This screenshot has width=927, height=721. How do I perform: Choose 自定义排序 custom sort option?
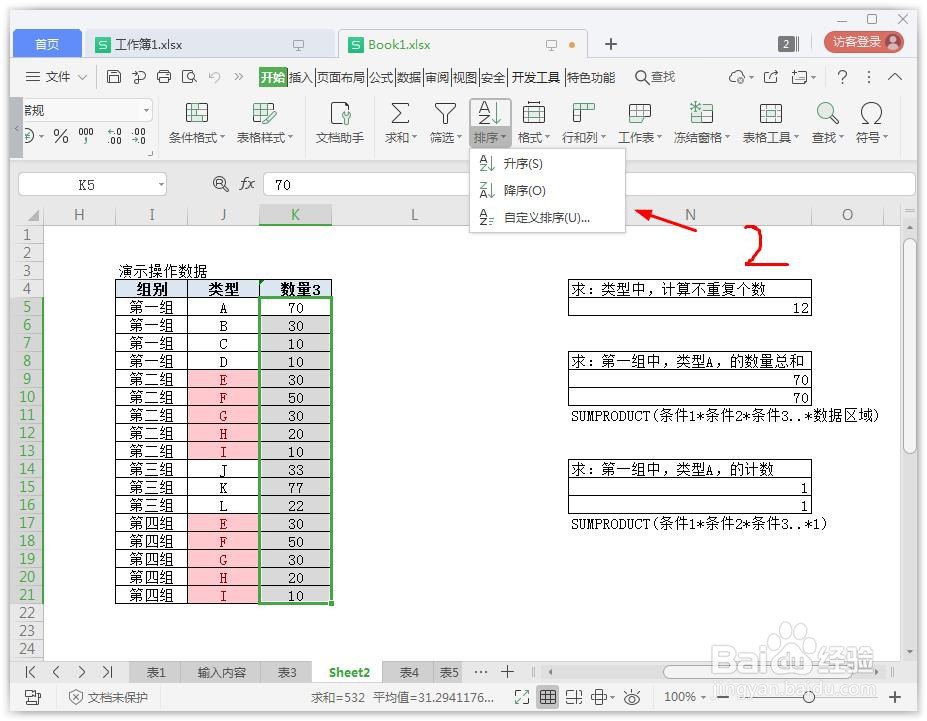point(546,219)
